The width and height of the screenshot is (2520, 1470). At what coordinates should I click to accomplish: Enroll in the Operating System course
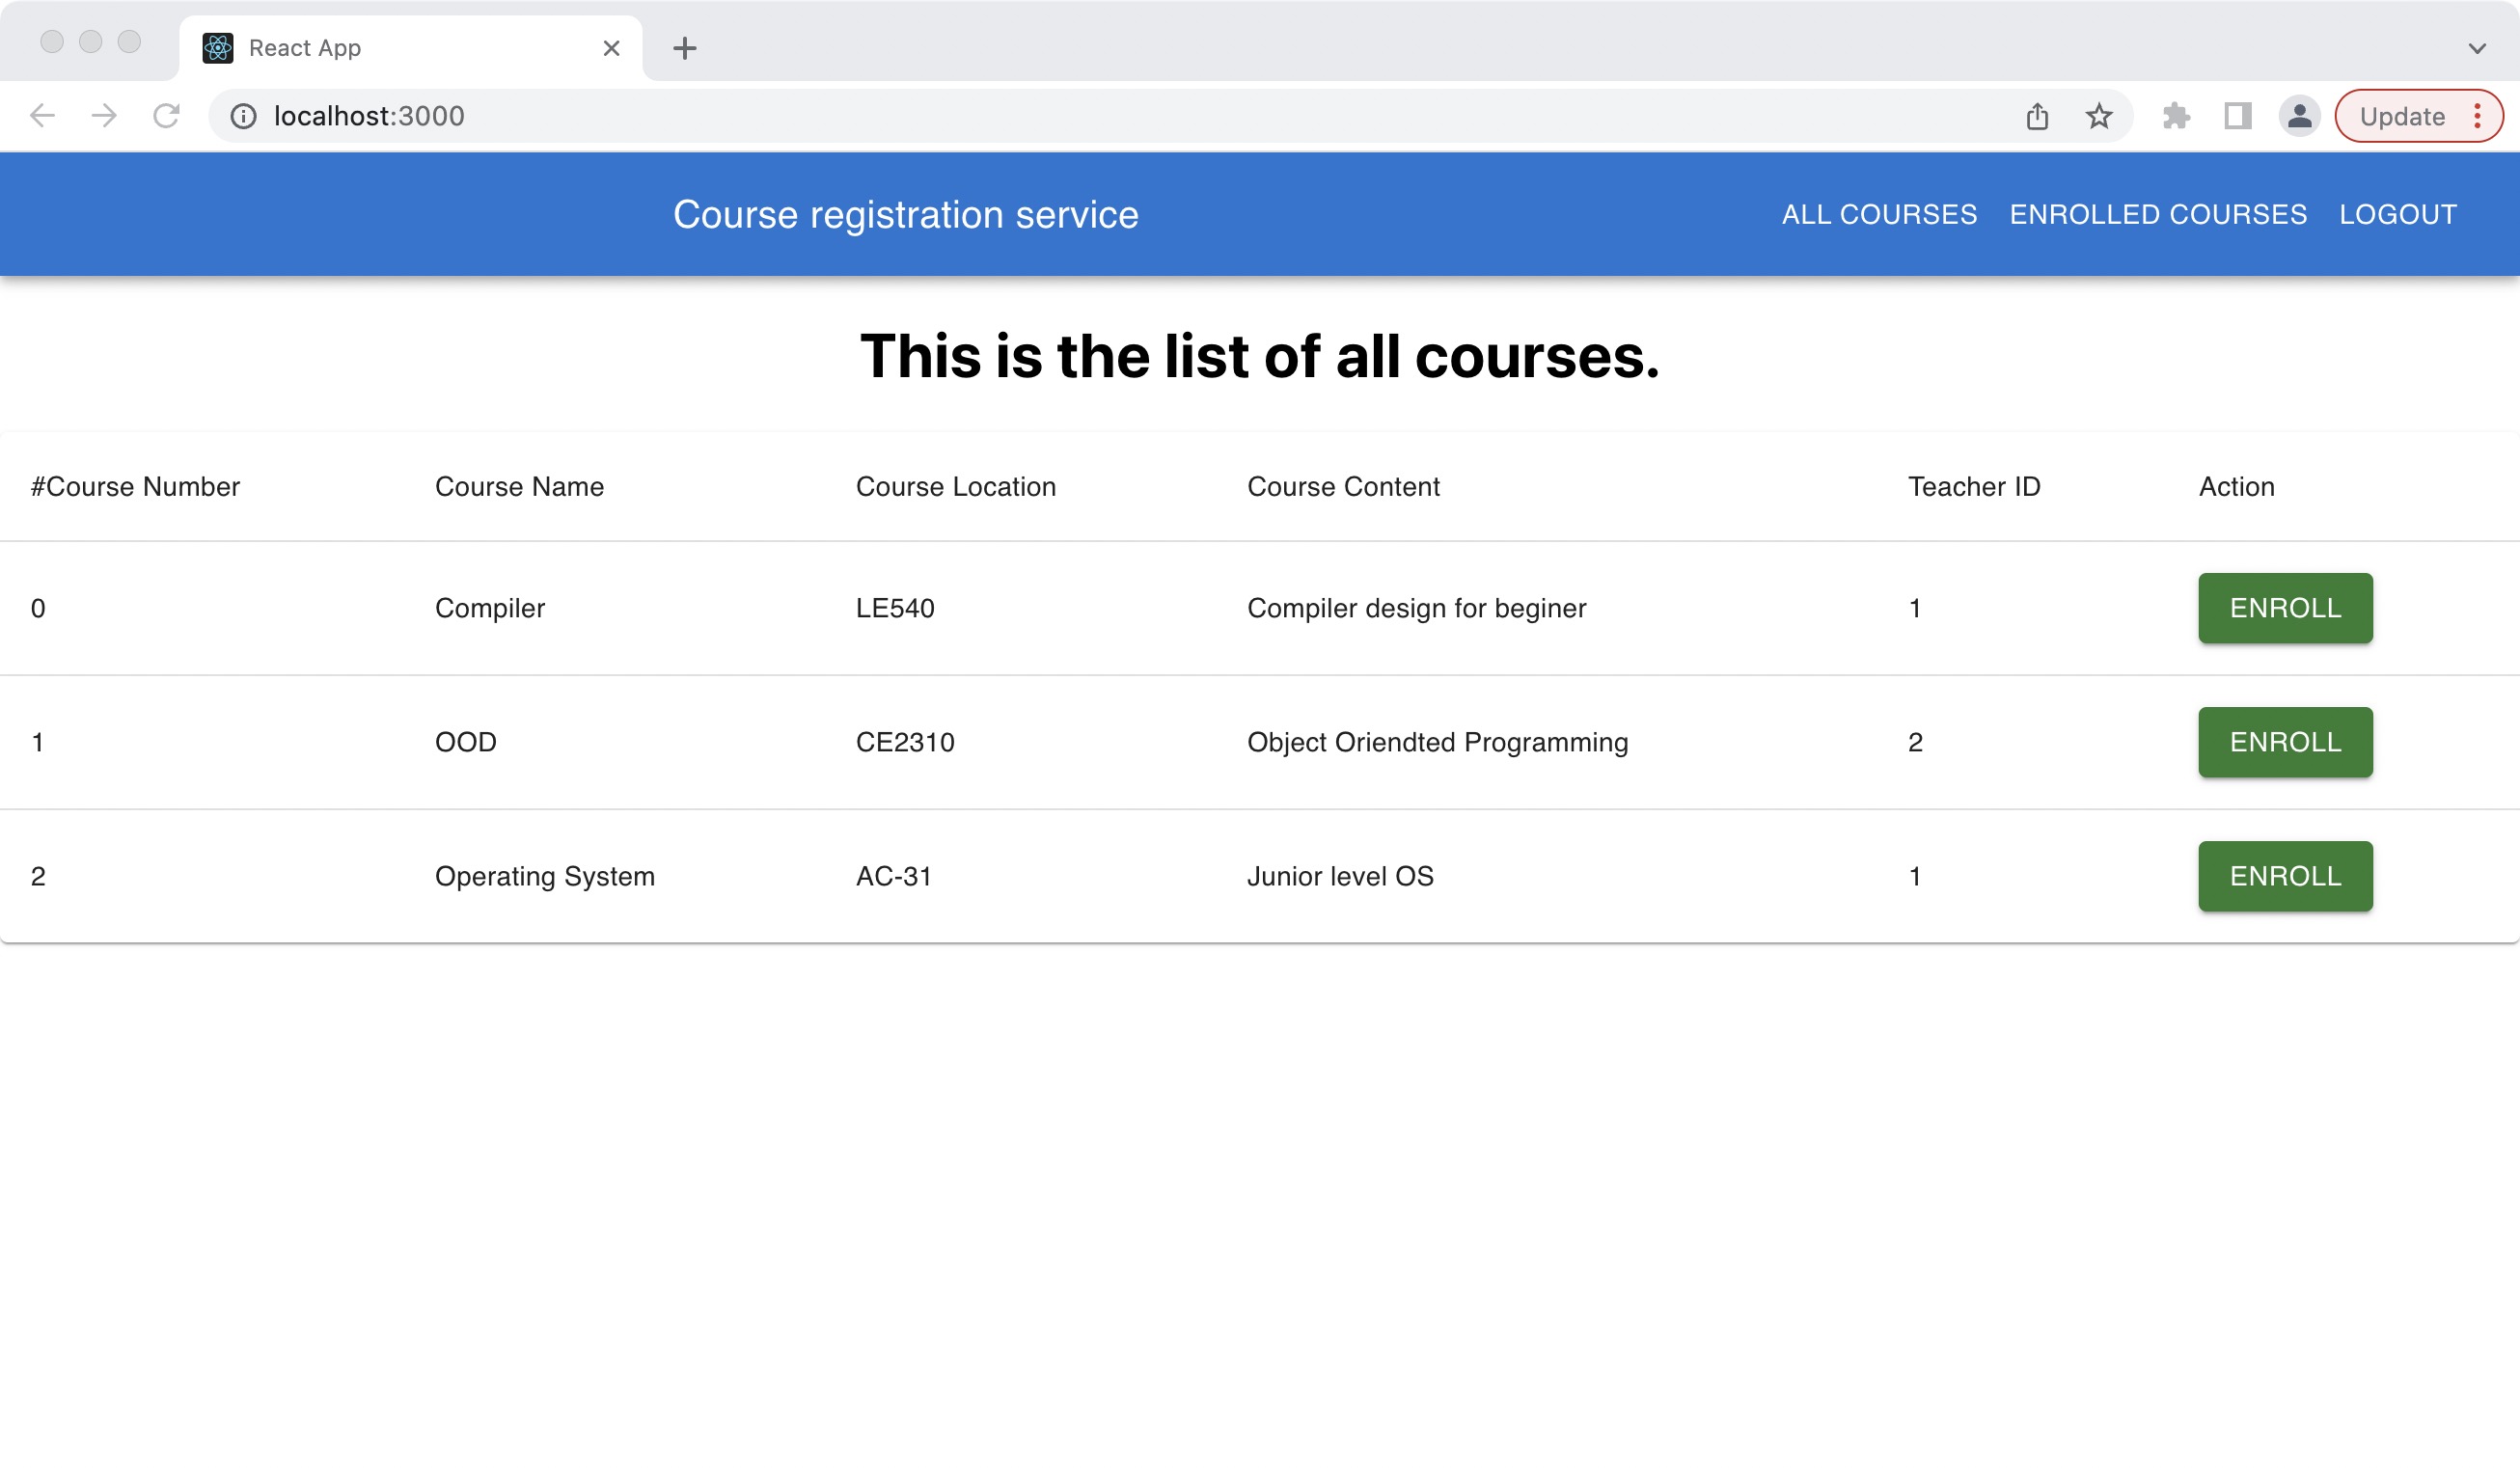coord(2285,876)
